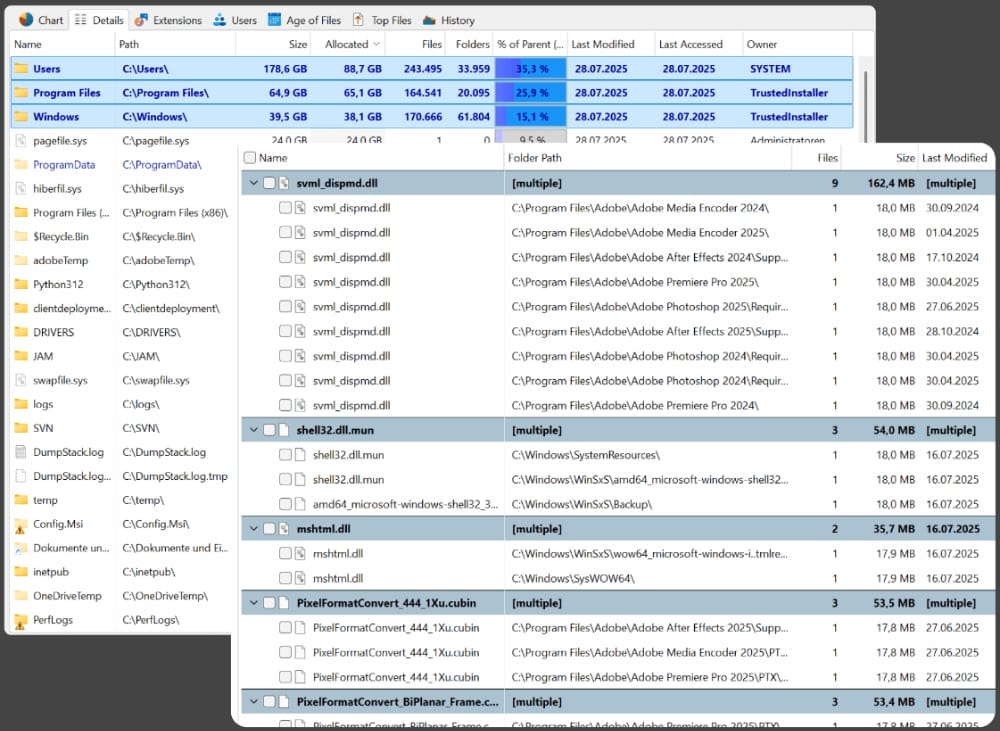Click the History tab cloud icon

click(x=429, y=20)
